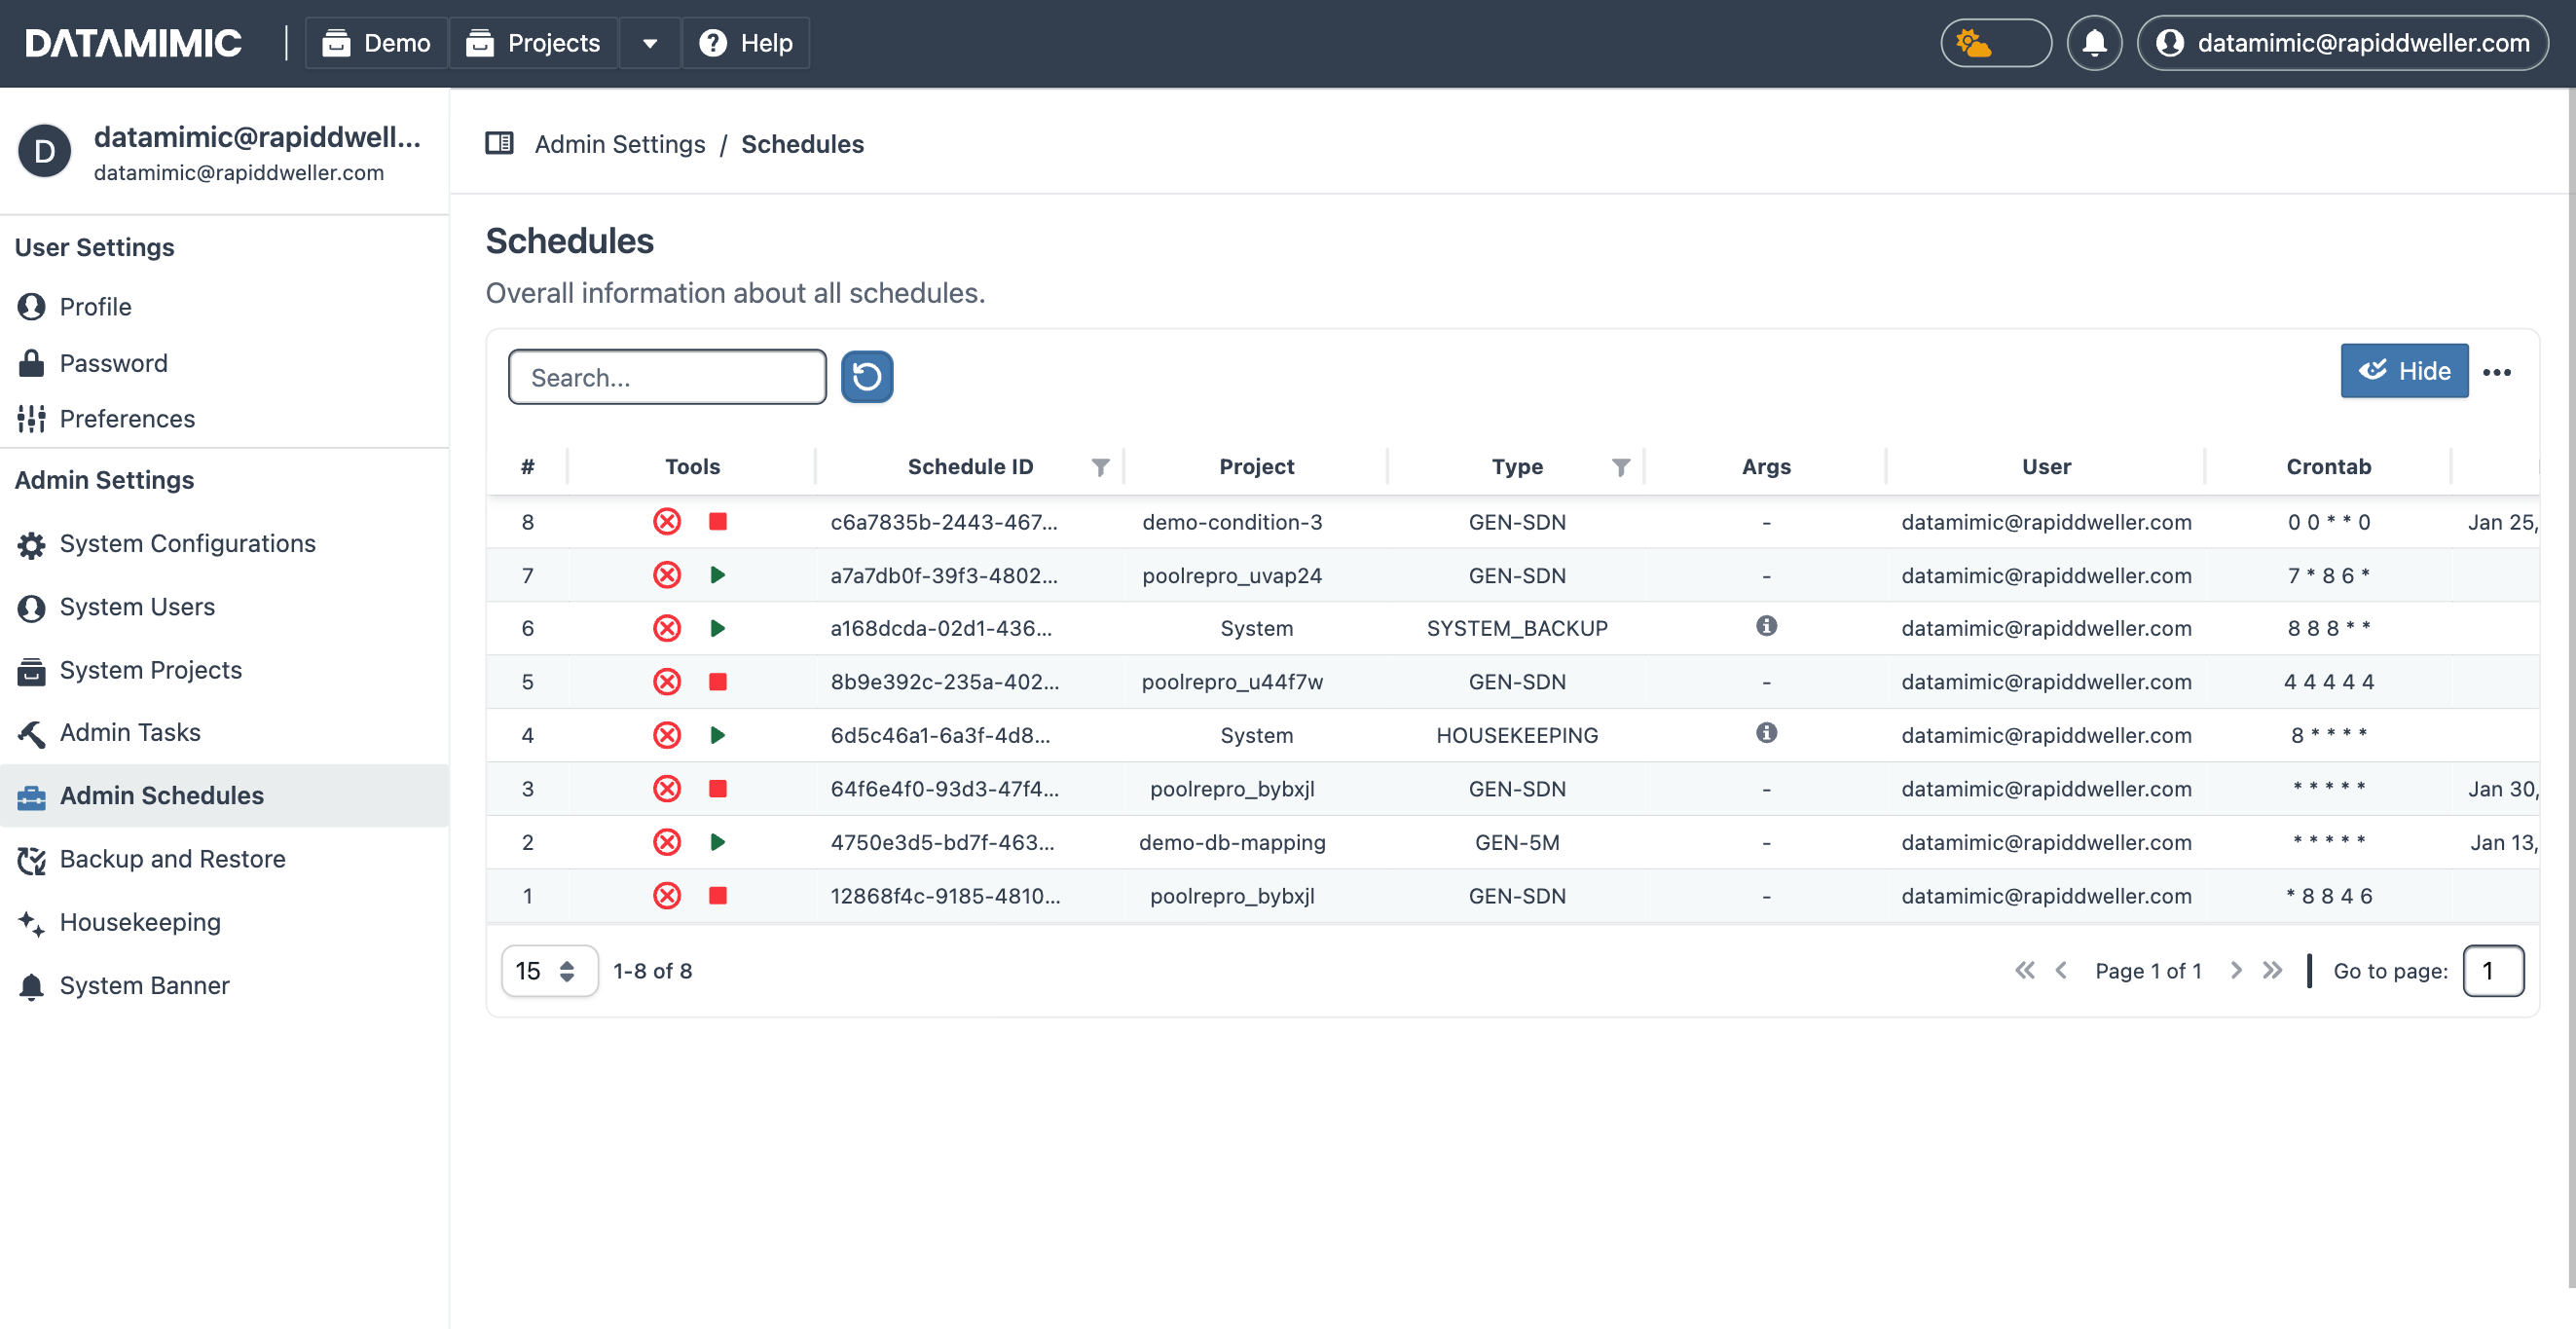Open the Preferences settings page
The height and width of the screenshot is (1329, 2576).
tap(126, 418)
